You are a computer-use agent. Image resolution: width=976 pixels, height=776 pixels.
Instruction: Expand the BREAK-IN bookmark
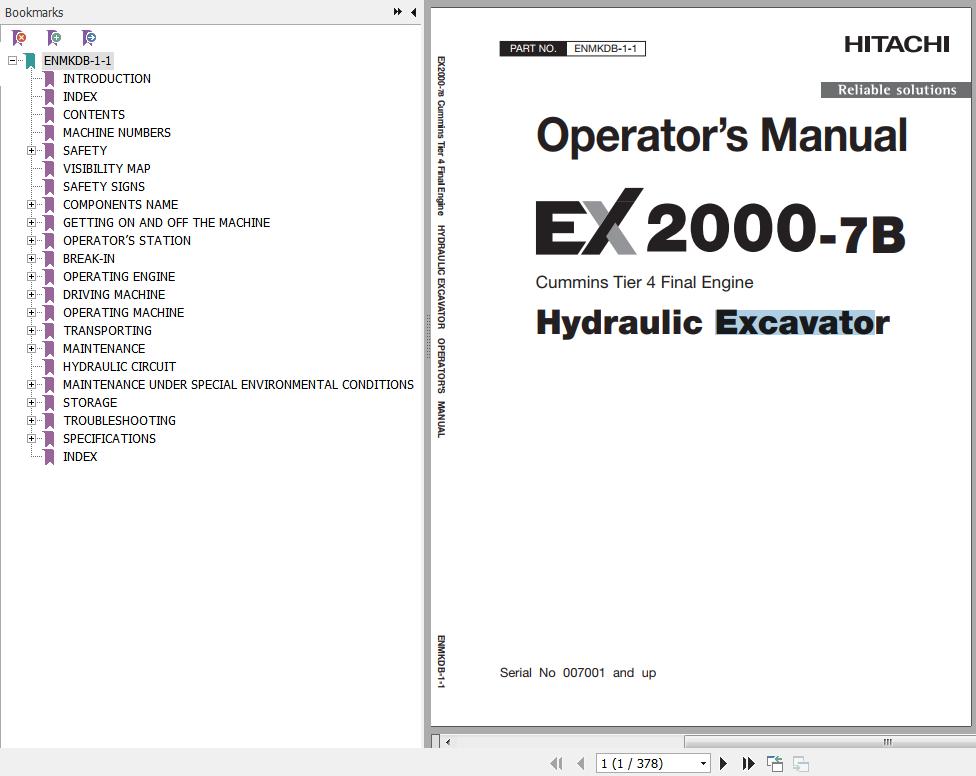[31, 258]
